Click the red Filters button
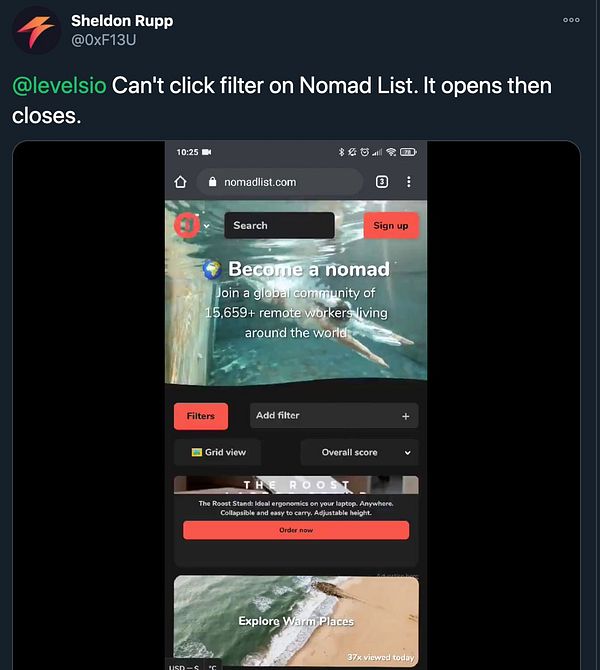Screen dimensions: 600x670 click(201, 416)
